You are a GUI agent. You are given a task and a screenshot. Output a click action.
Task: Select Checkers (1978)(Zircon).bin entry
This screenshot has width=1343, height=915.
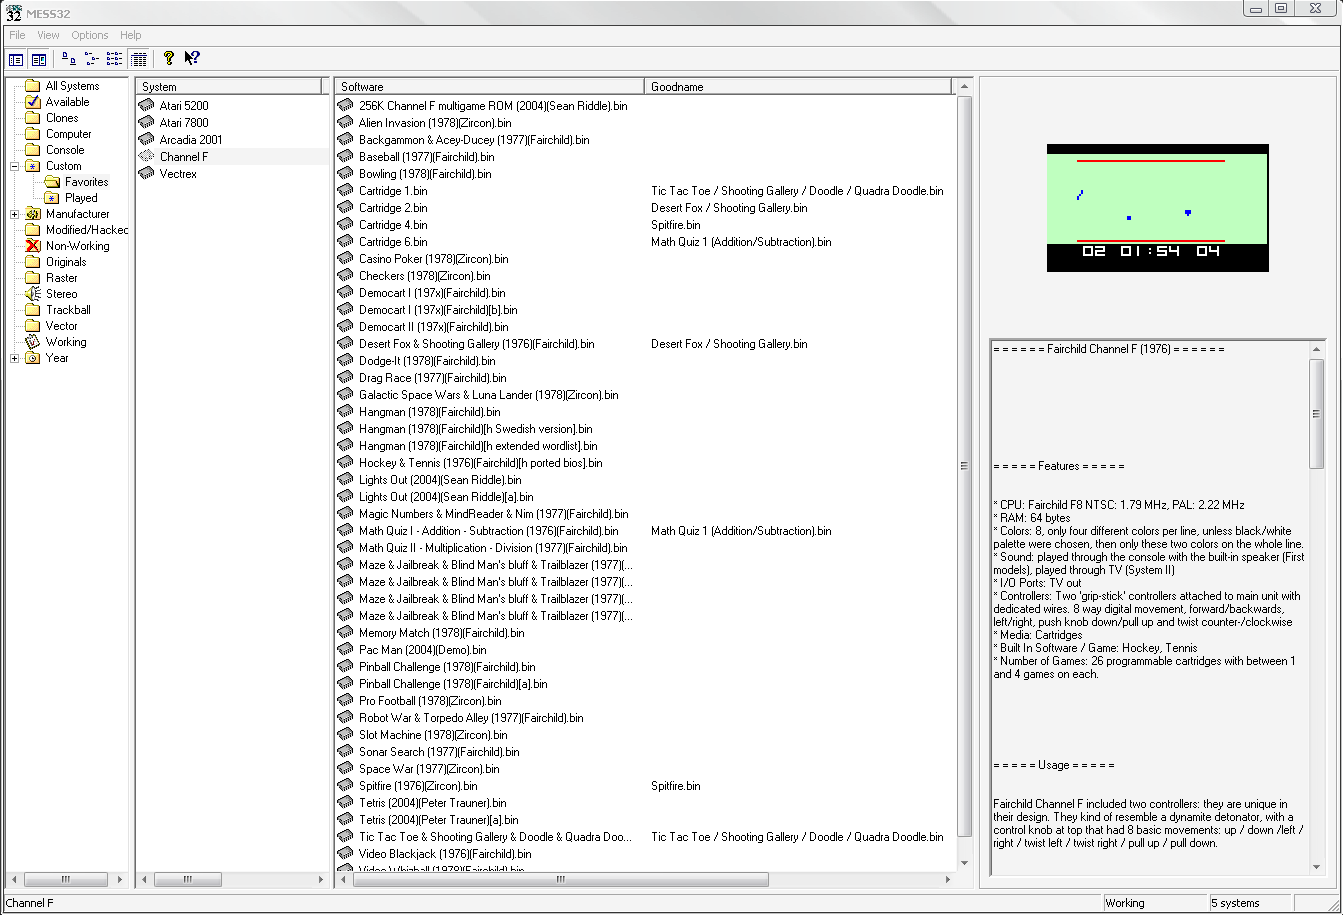coord(424,275)
